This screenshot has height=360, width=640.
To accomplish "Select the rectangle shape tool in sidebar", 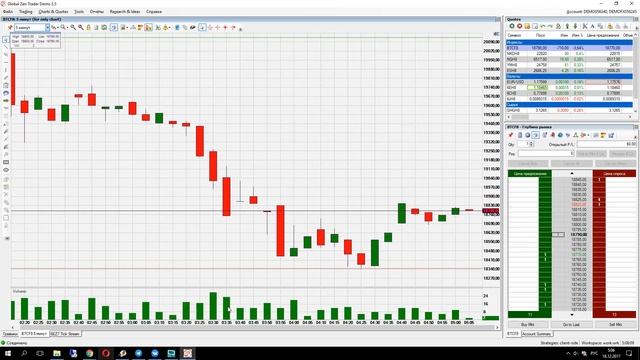I will pyautogui.click(x=6, y=162).
